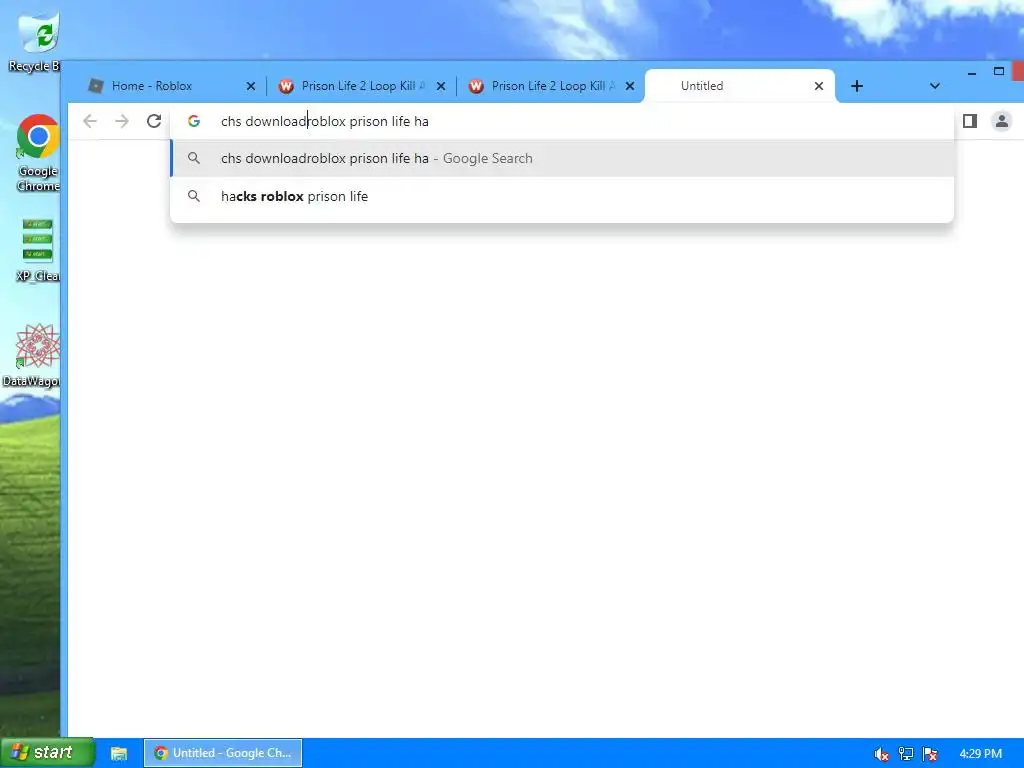The height and width of the screenshot is (768, 1024).
Task: Click in the address bar text
Action: click(x=325, y=121)
